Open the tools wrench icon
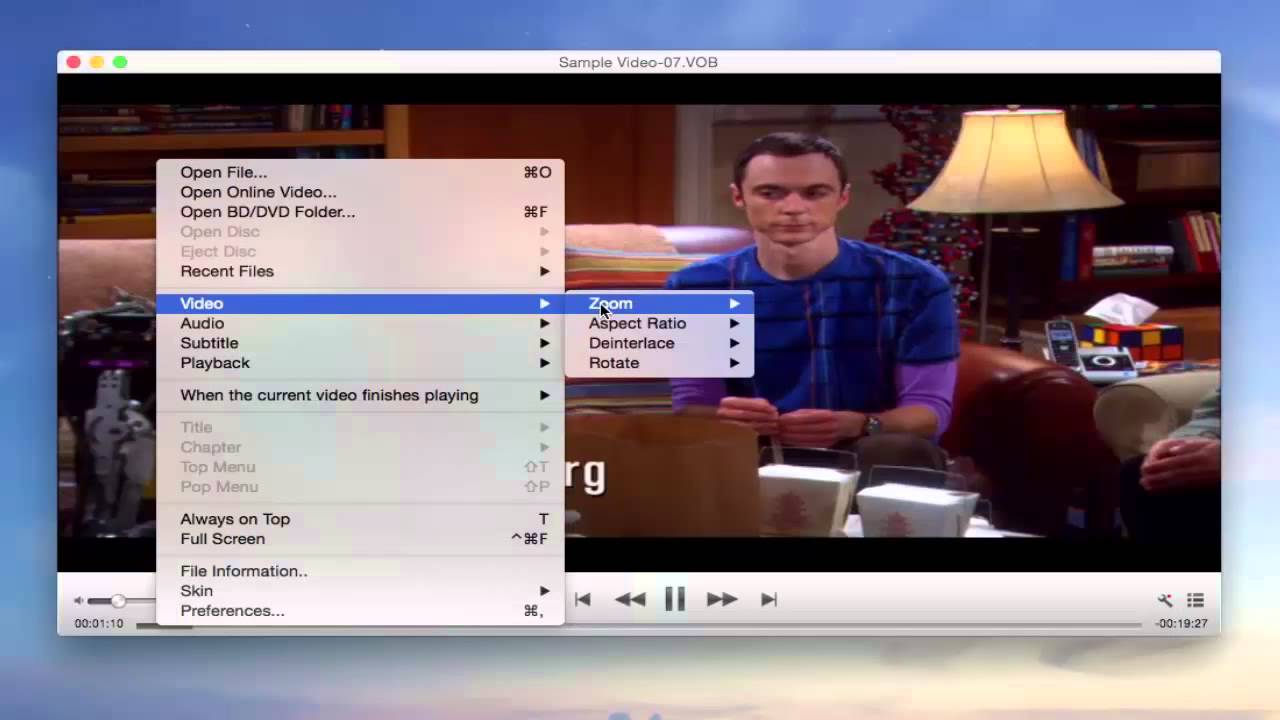 point(1165,600)
